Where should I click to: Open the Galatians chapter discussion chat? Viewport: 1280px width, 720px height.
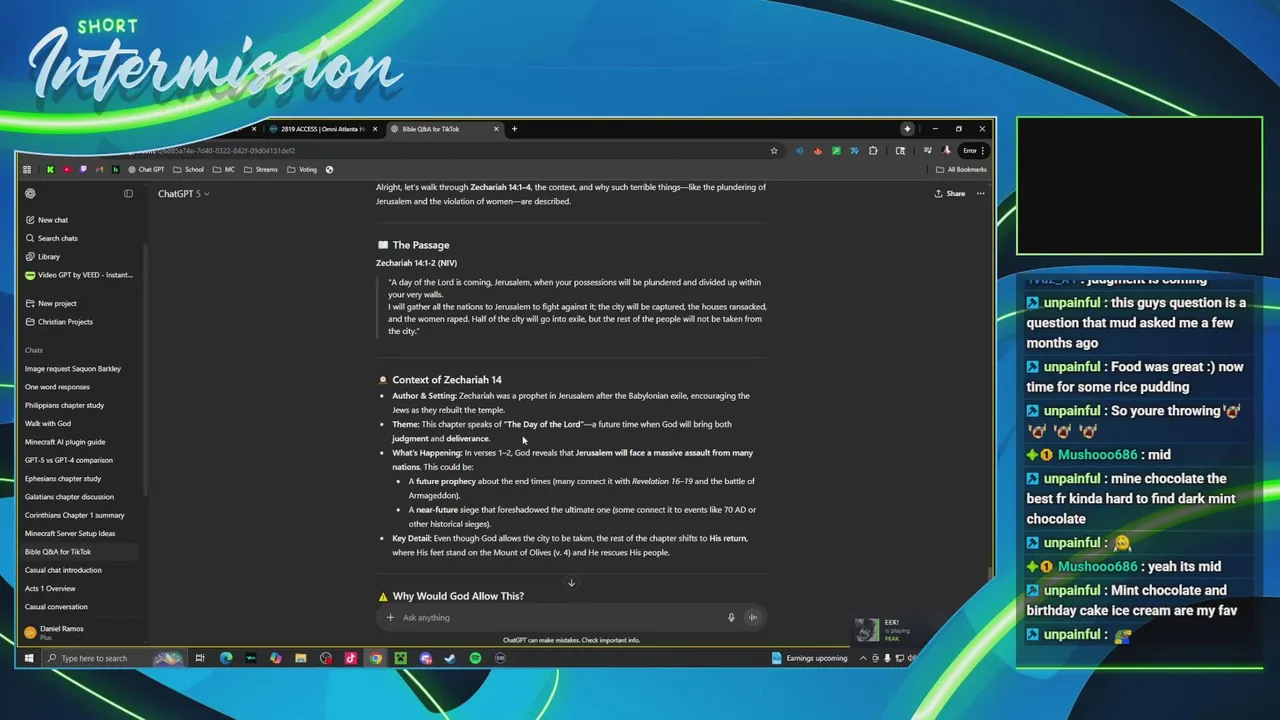click(69, 497)
